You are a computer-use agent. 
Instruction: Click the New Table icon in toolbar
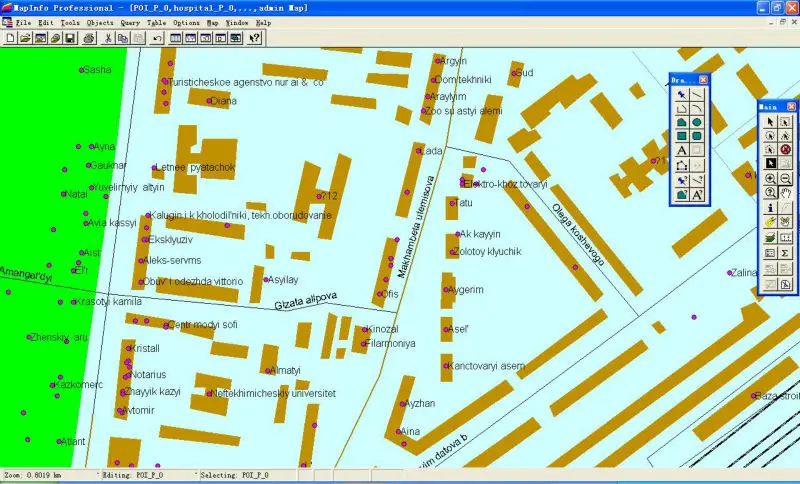[10, 38]
